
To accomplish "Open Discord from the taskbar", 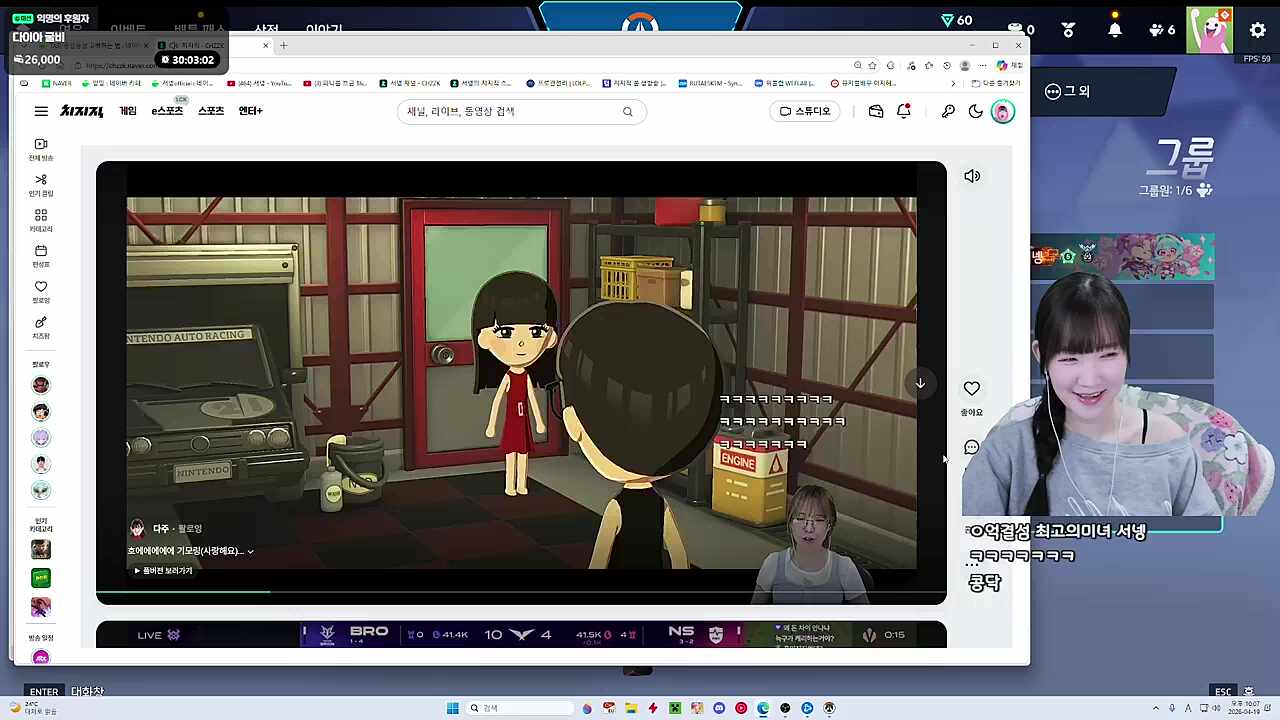I will tap(719, 708).
